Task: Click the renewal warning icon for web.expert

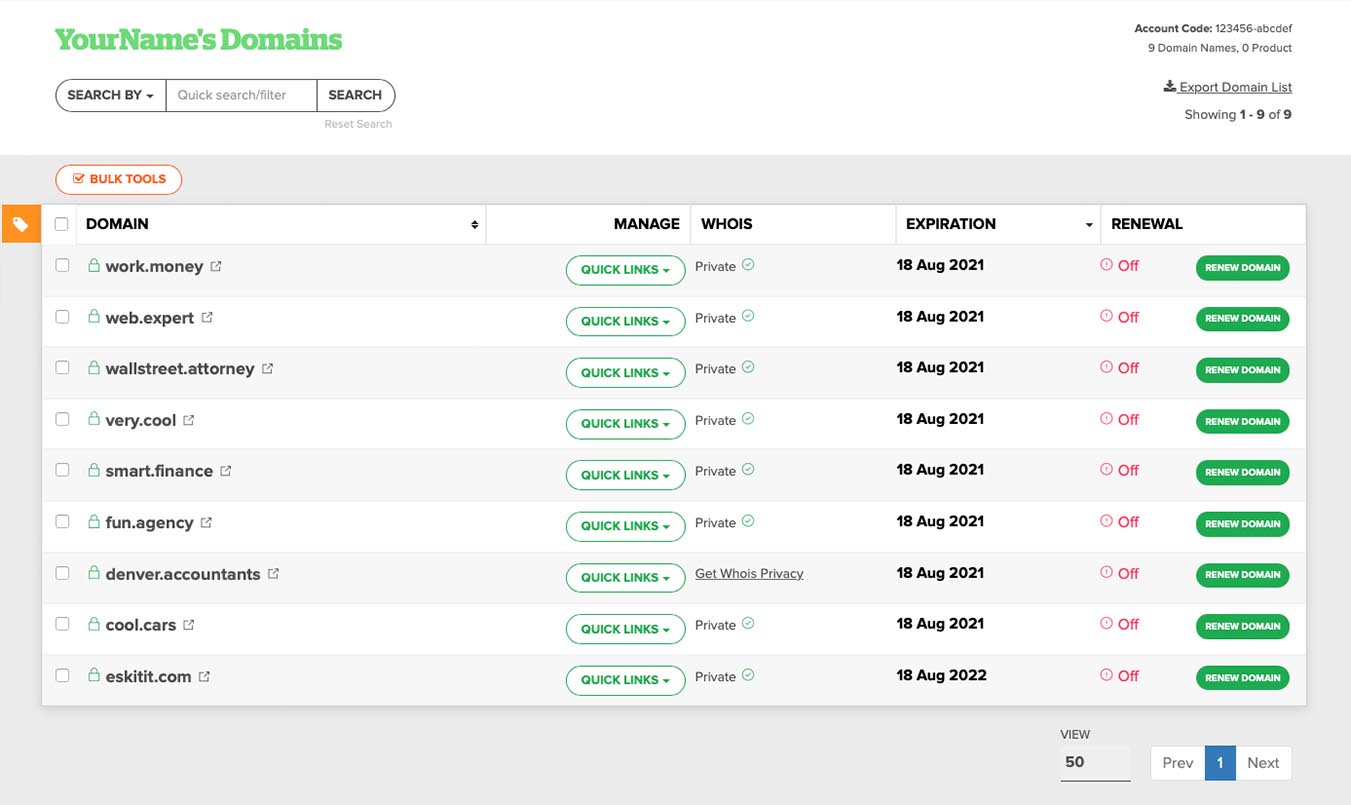Action: click(x=1106, y=316)
